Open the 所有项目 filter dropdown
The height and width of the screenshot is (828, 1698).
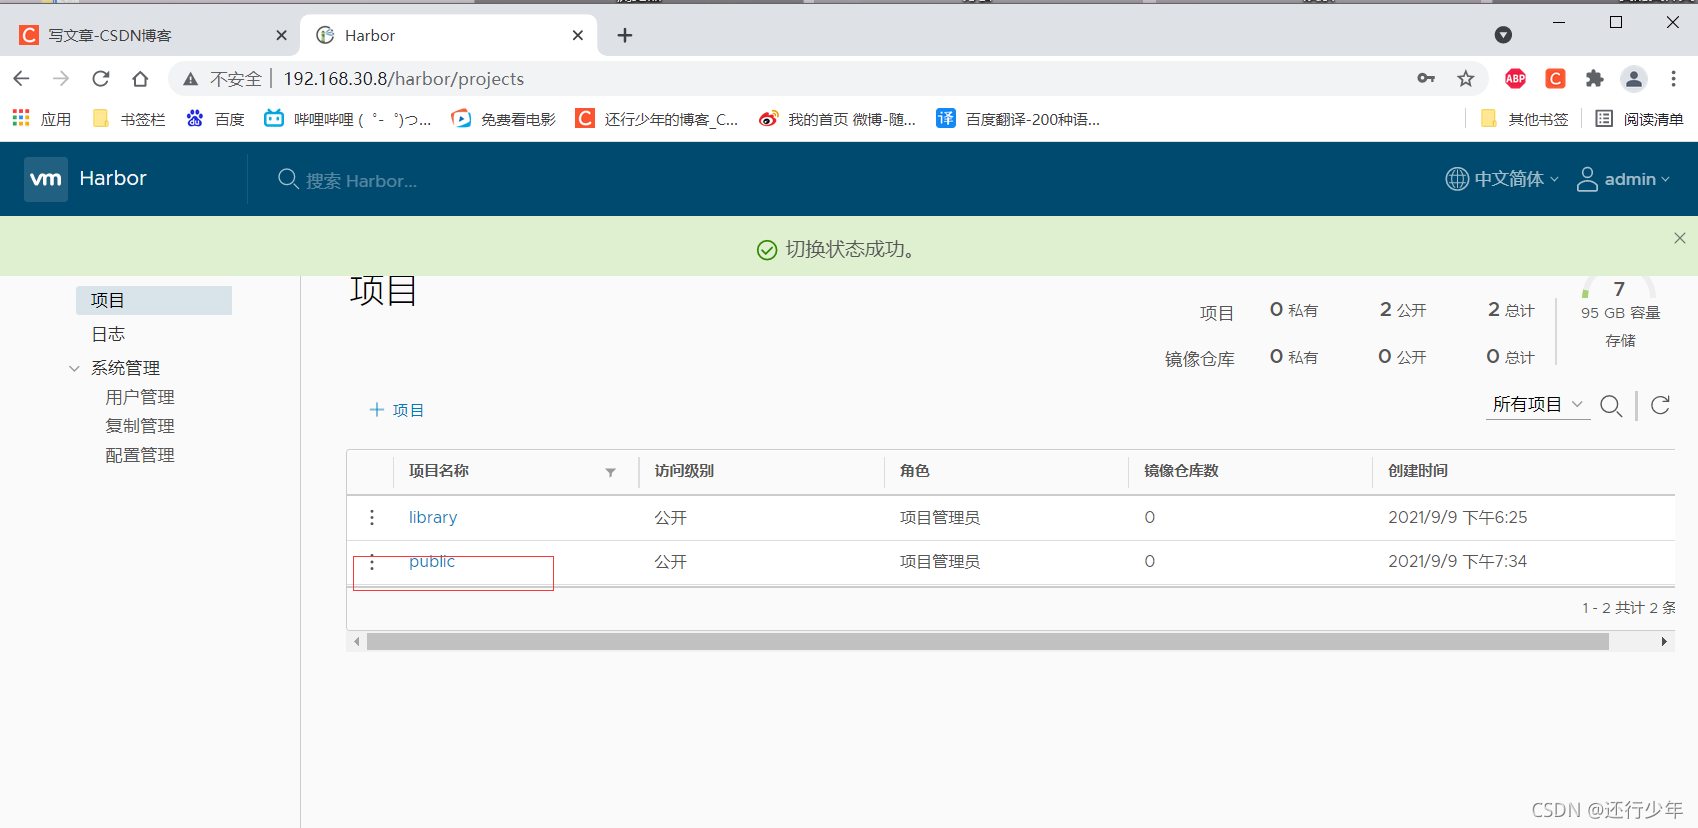click(1538, 405)
